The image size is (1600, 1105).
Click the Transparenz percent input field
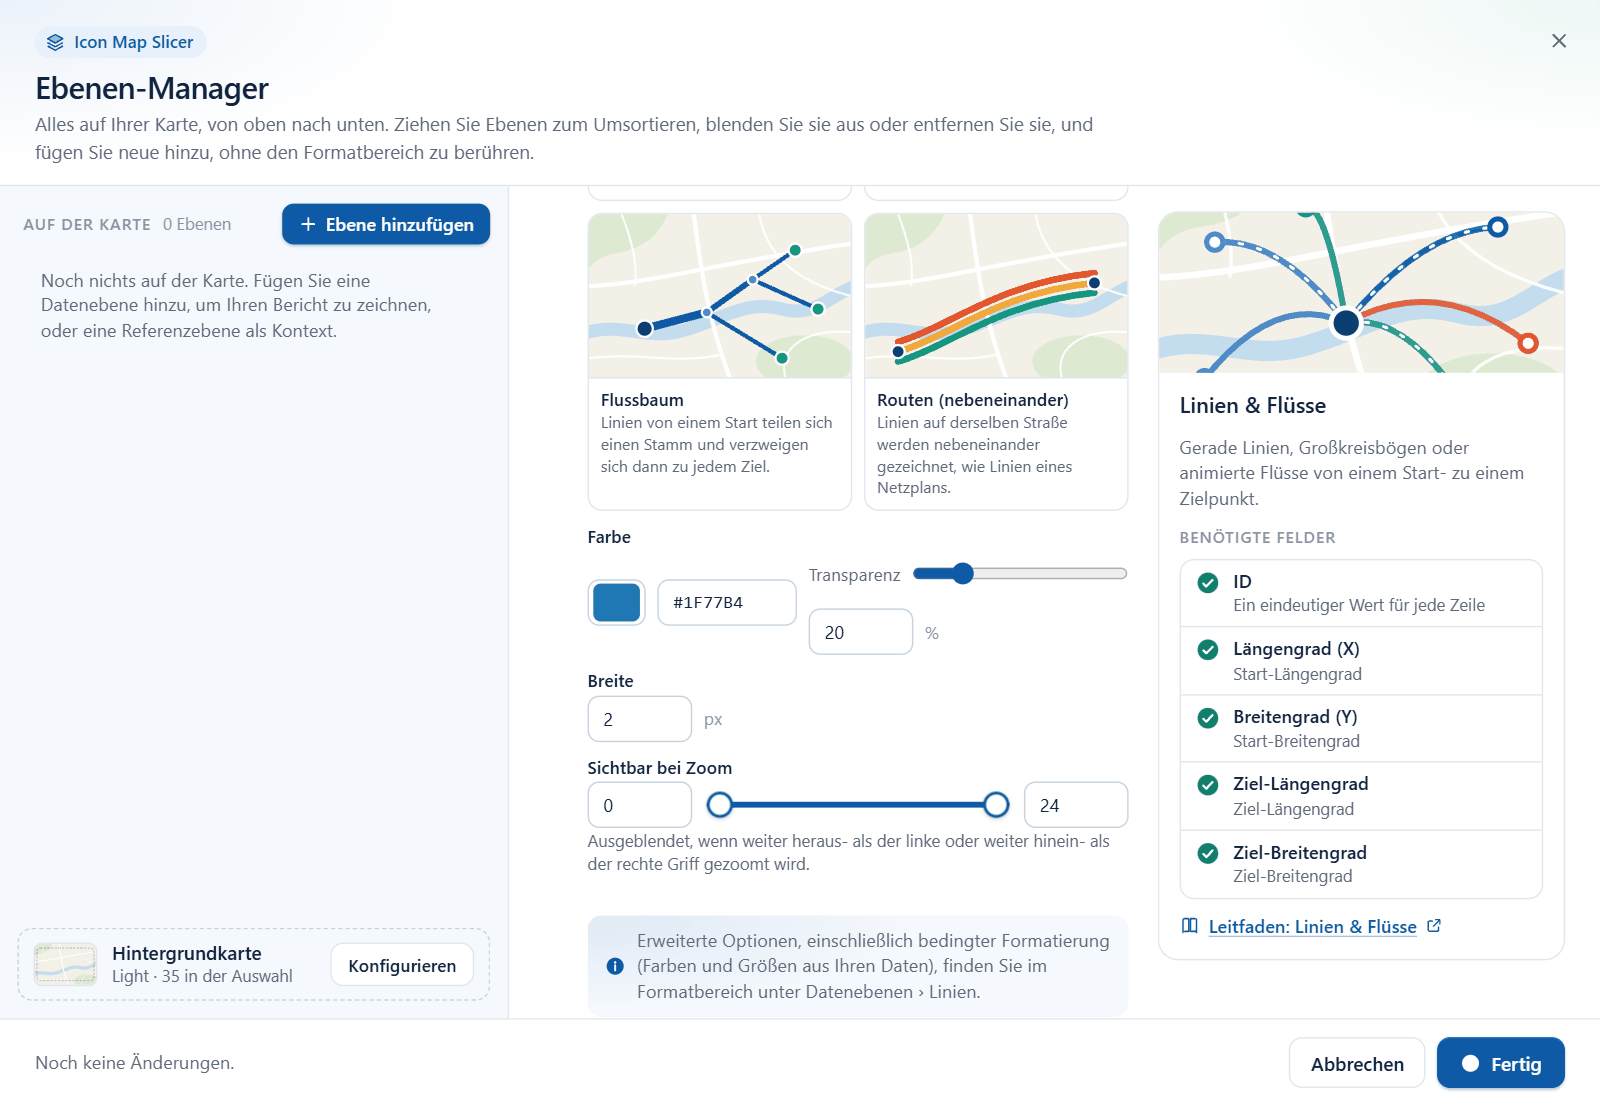[x=860, y=632]
